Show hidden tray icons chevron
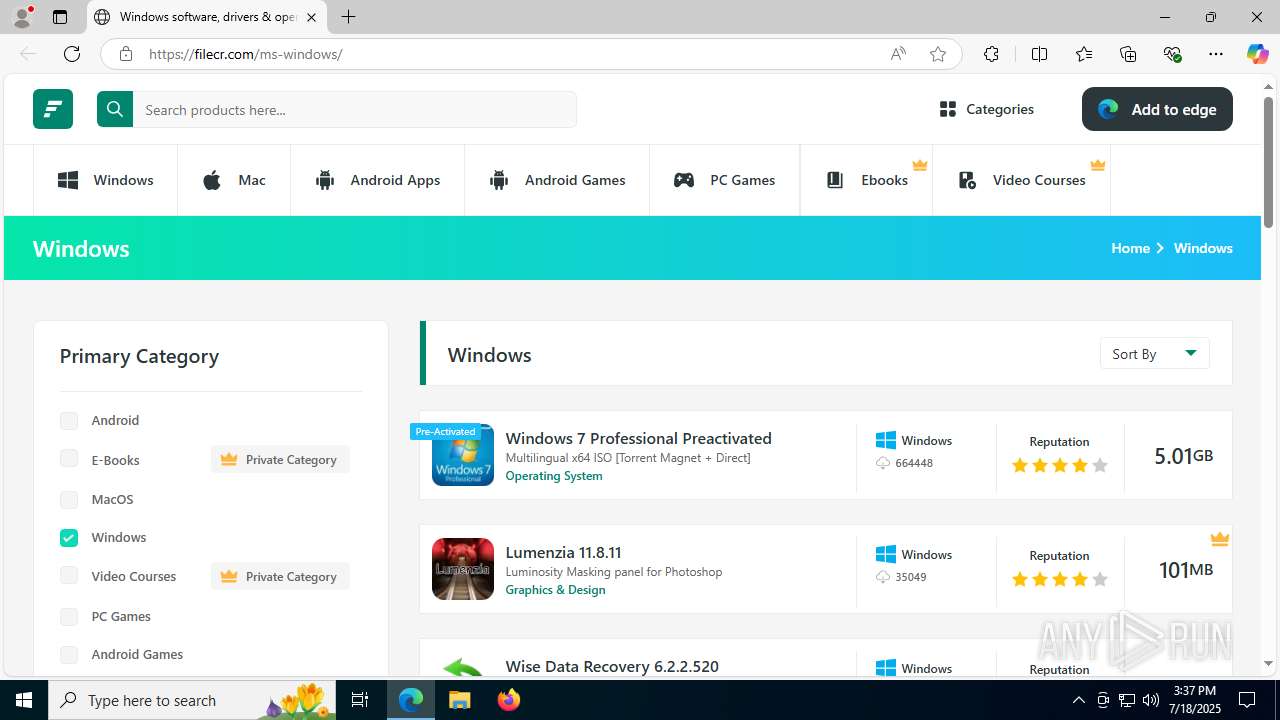1280x720 pixels. [1078, 700]
